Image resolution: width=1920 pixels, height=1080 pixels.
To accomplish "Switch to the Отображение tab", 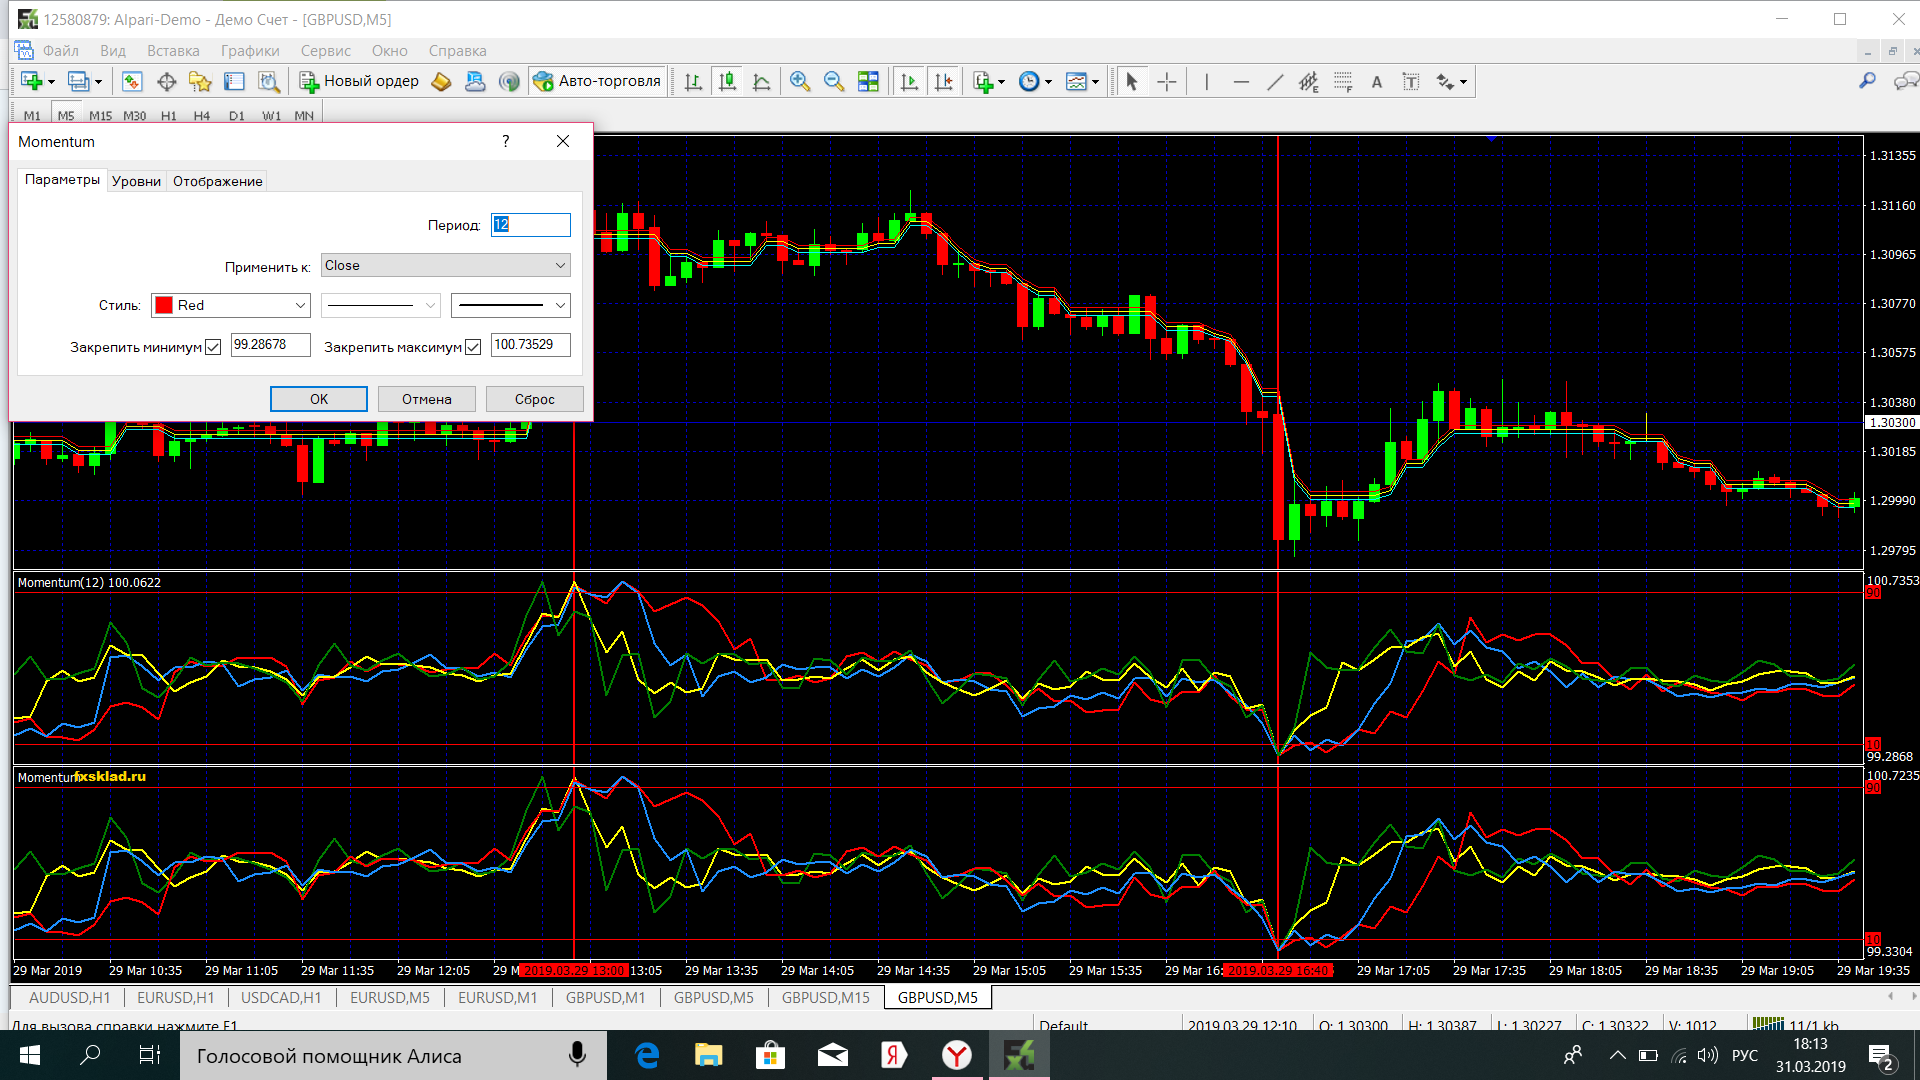I will 217,181.
